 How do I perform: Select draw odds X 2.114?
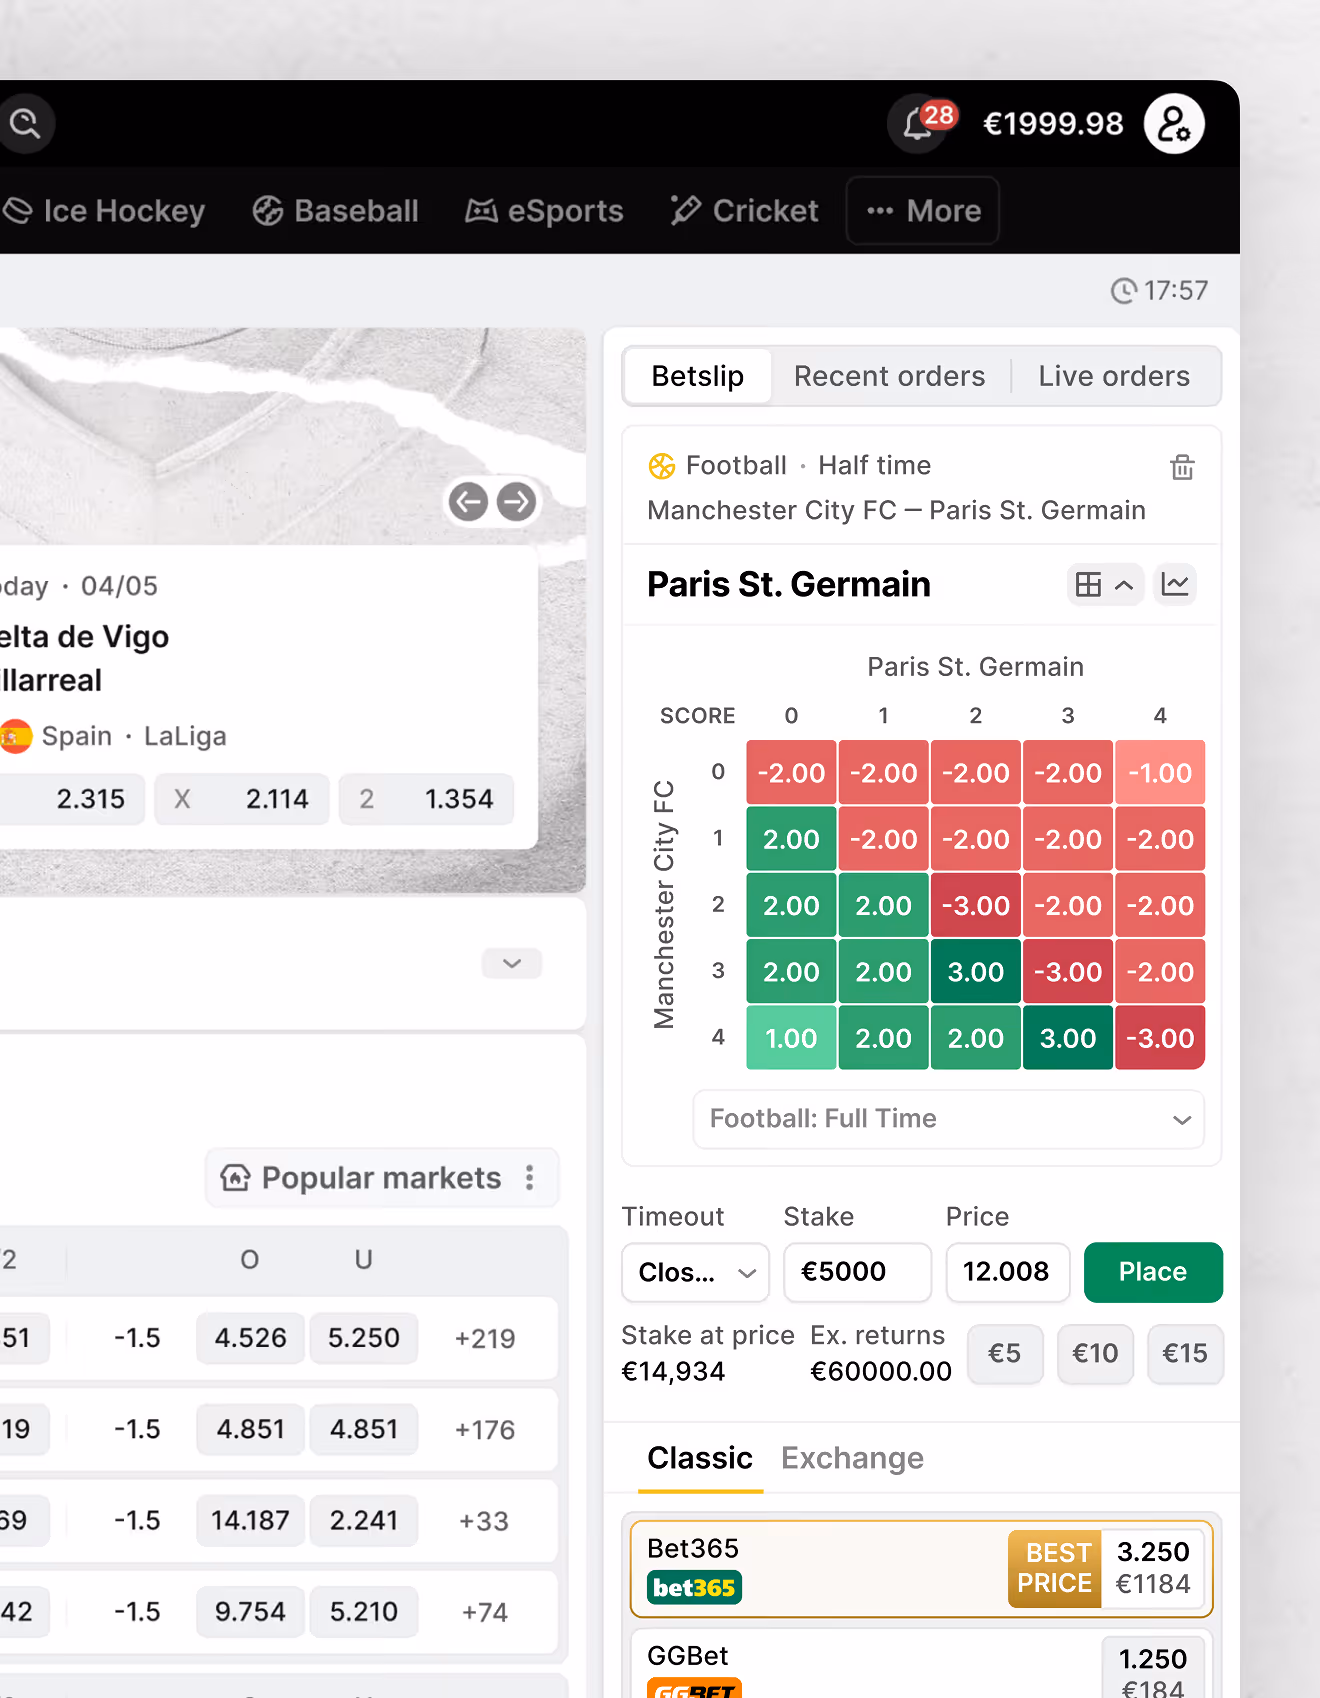242,799
